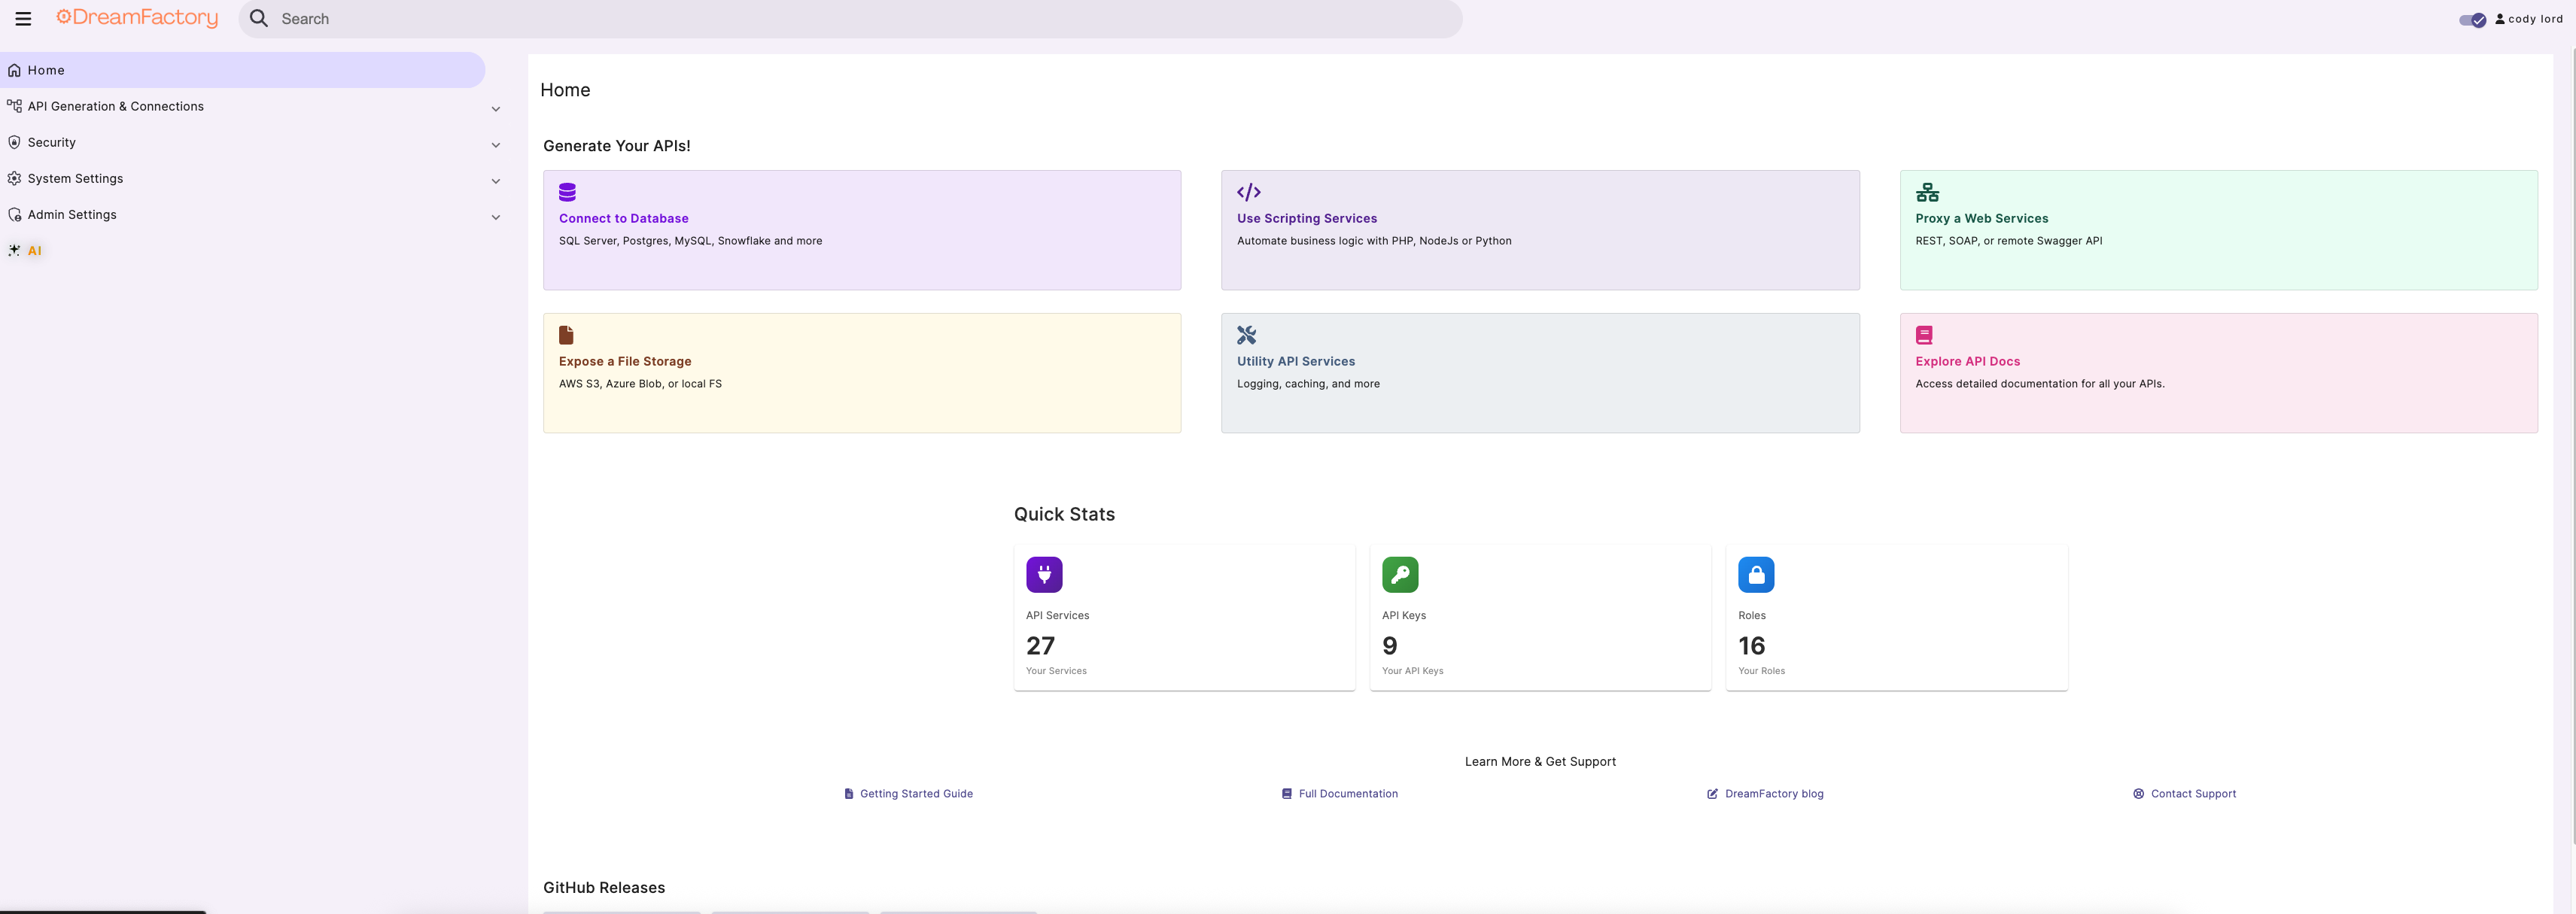Click the DreamFactory logo
Screen dimensions: 2576x914
[x=137, y=18]
